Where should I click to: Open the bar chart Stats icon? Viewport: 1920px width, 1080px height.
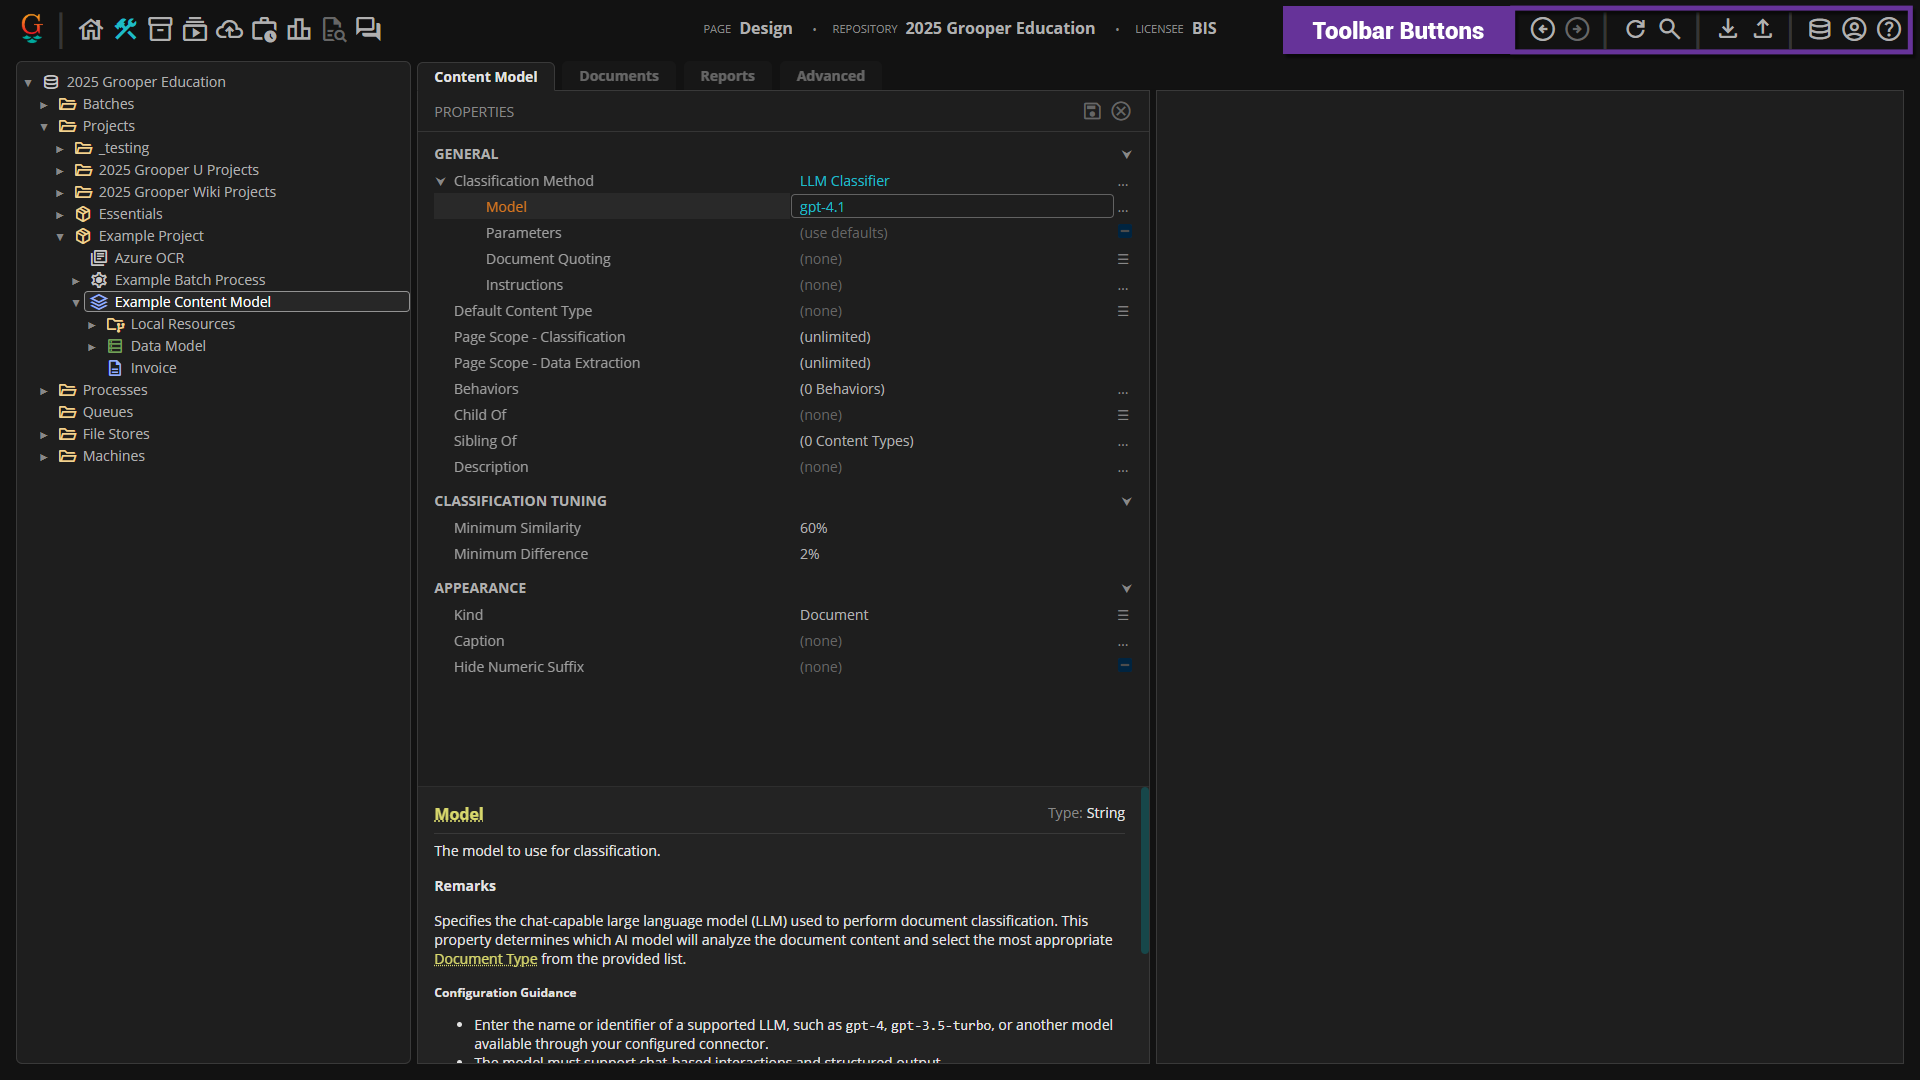coord(299,29)
